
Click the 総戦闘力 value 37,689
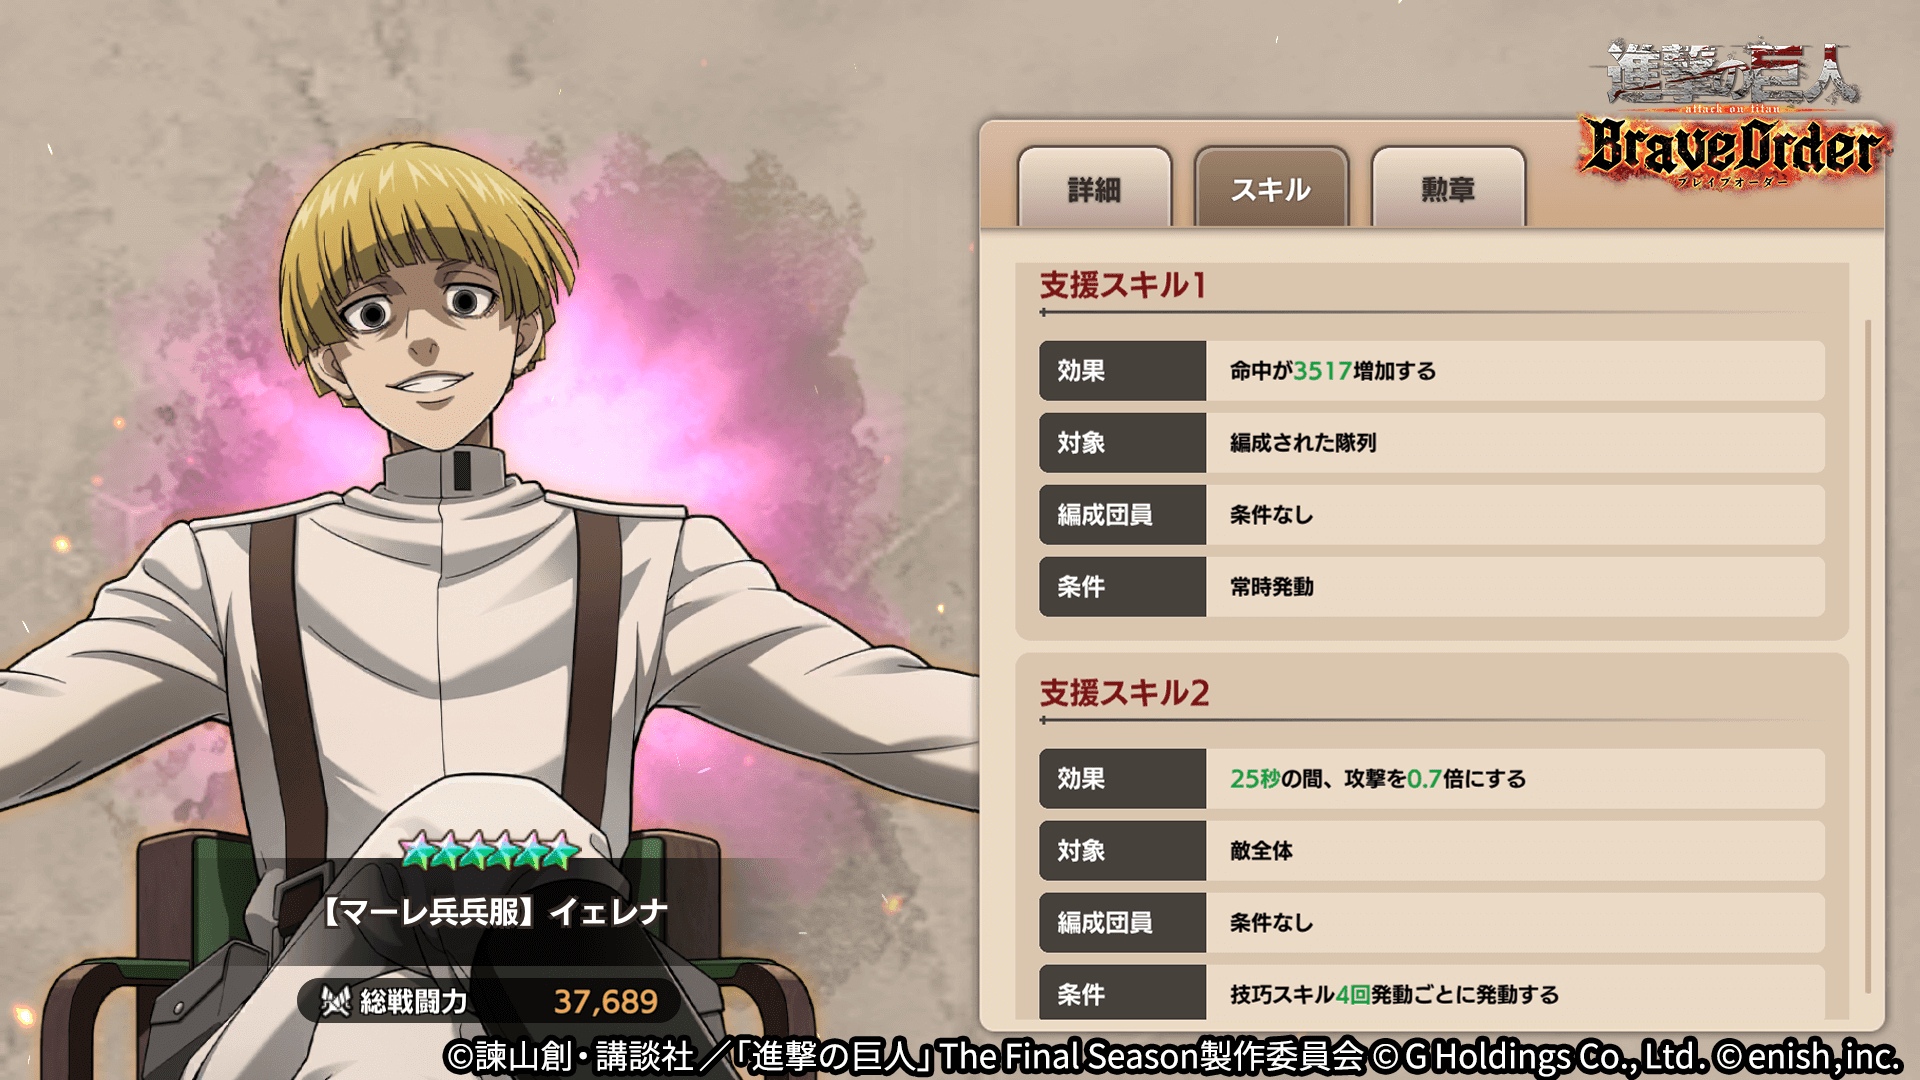pyautogui.click(x=605, y=1001)
